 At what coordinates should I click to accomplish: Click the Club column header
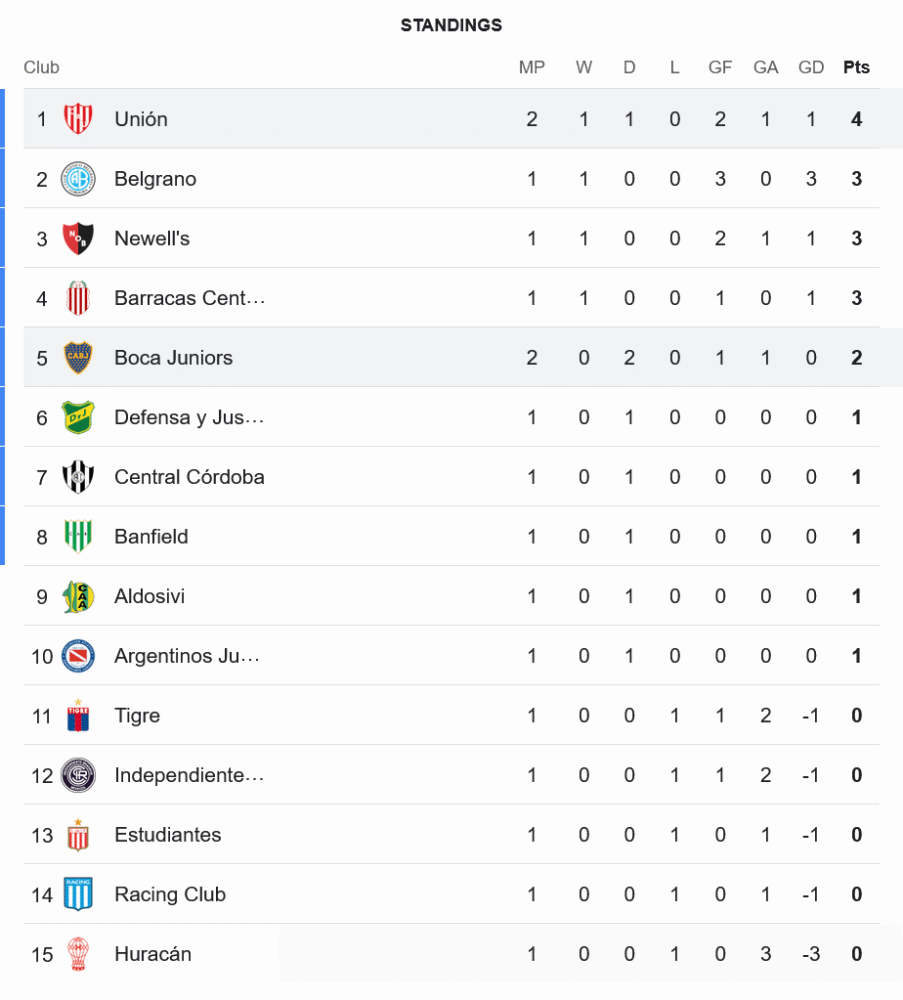click(x=42, y=68)
